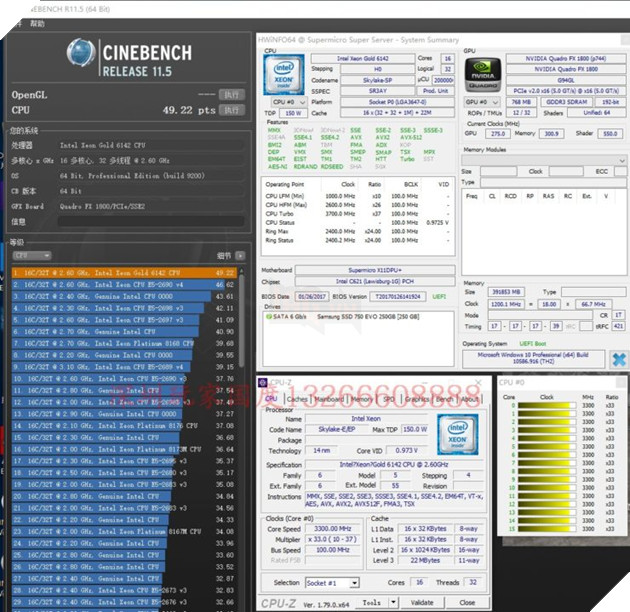
Task: Open the Help menu in Cinebench
Action: tap(37, 24)
